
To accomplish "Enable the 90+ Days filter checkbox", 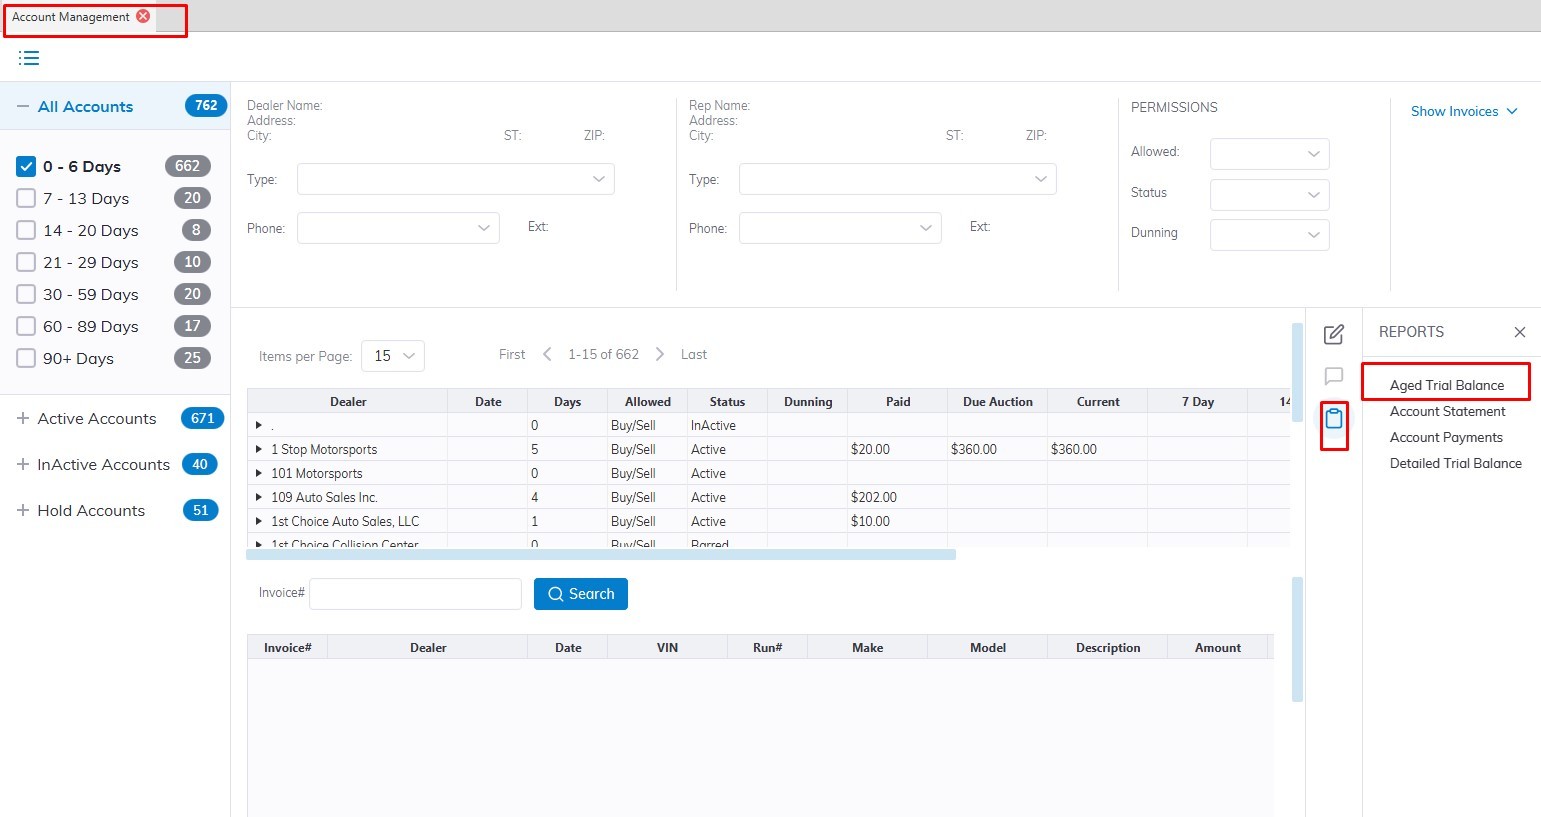I will (x=26, y=358).
